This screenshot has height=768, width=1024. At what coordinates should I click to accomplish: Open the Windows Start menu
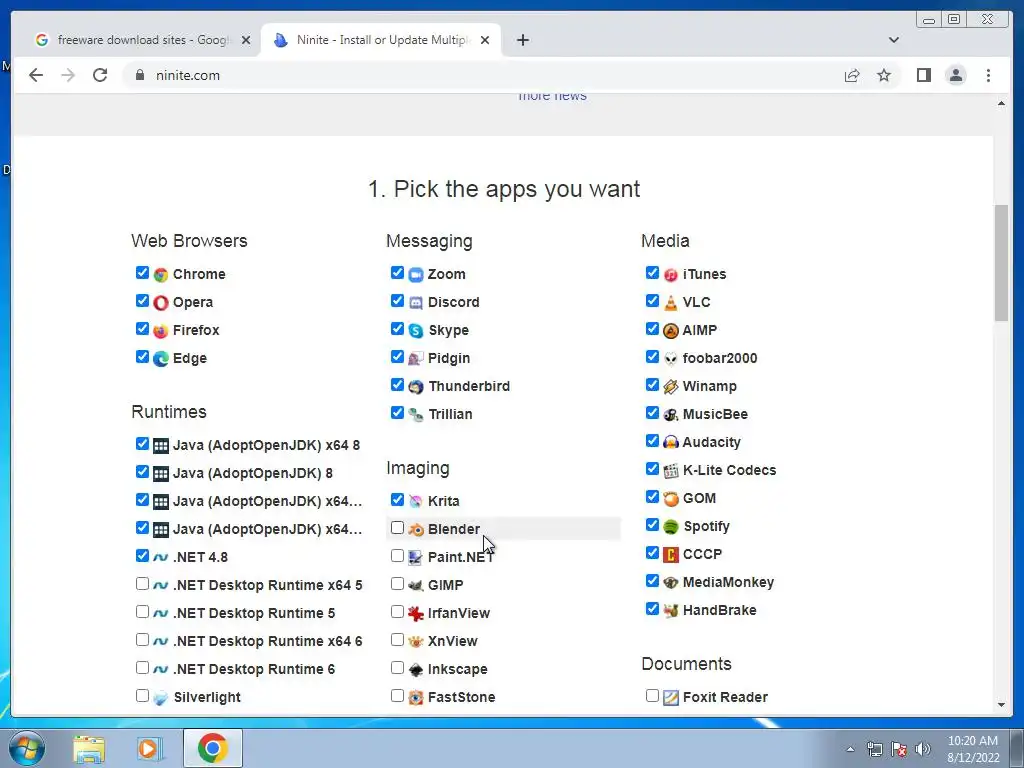click(27, 748)
